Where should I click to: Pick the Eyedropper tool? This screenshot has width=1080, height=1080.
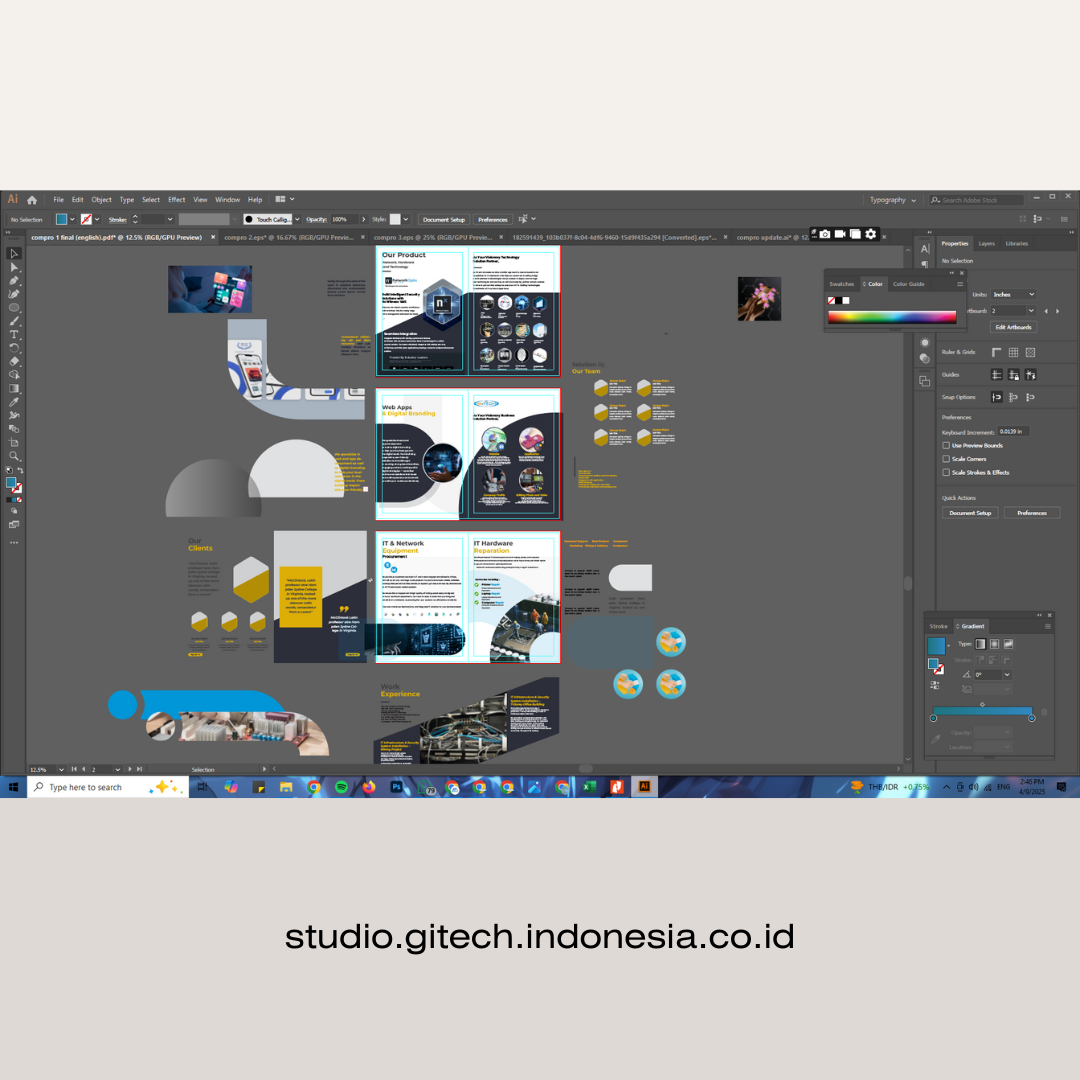(14, 402)
